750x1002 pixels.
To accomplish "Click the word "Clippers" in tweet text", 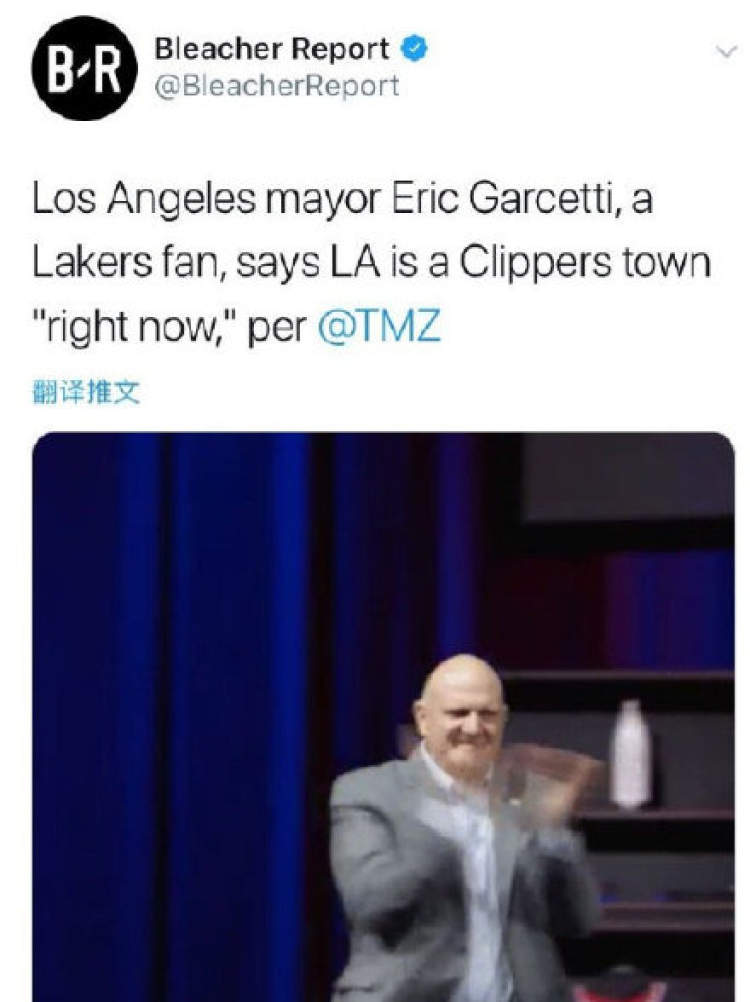I will (535, 263).
